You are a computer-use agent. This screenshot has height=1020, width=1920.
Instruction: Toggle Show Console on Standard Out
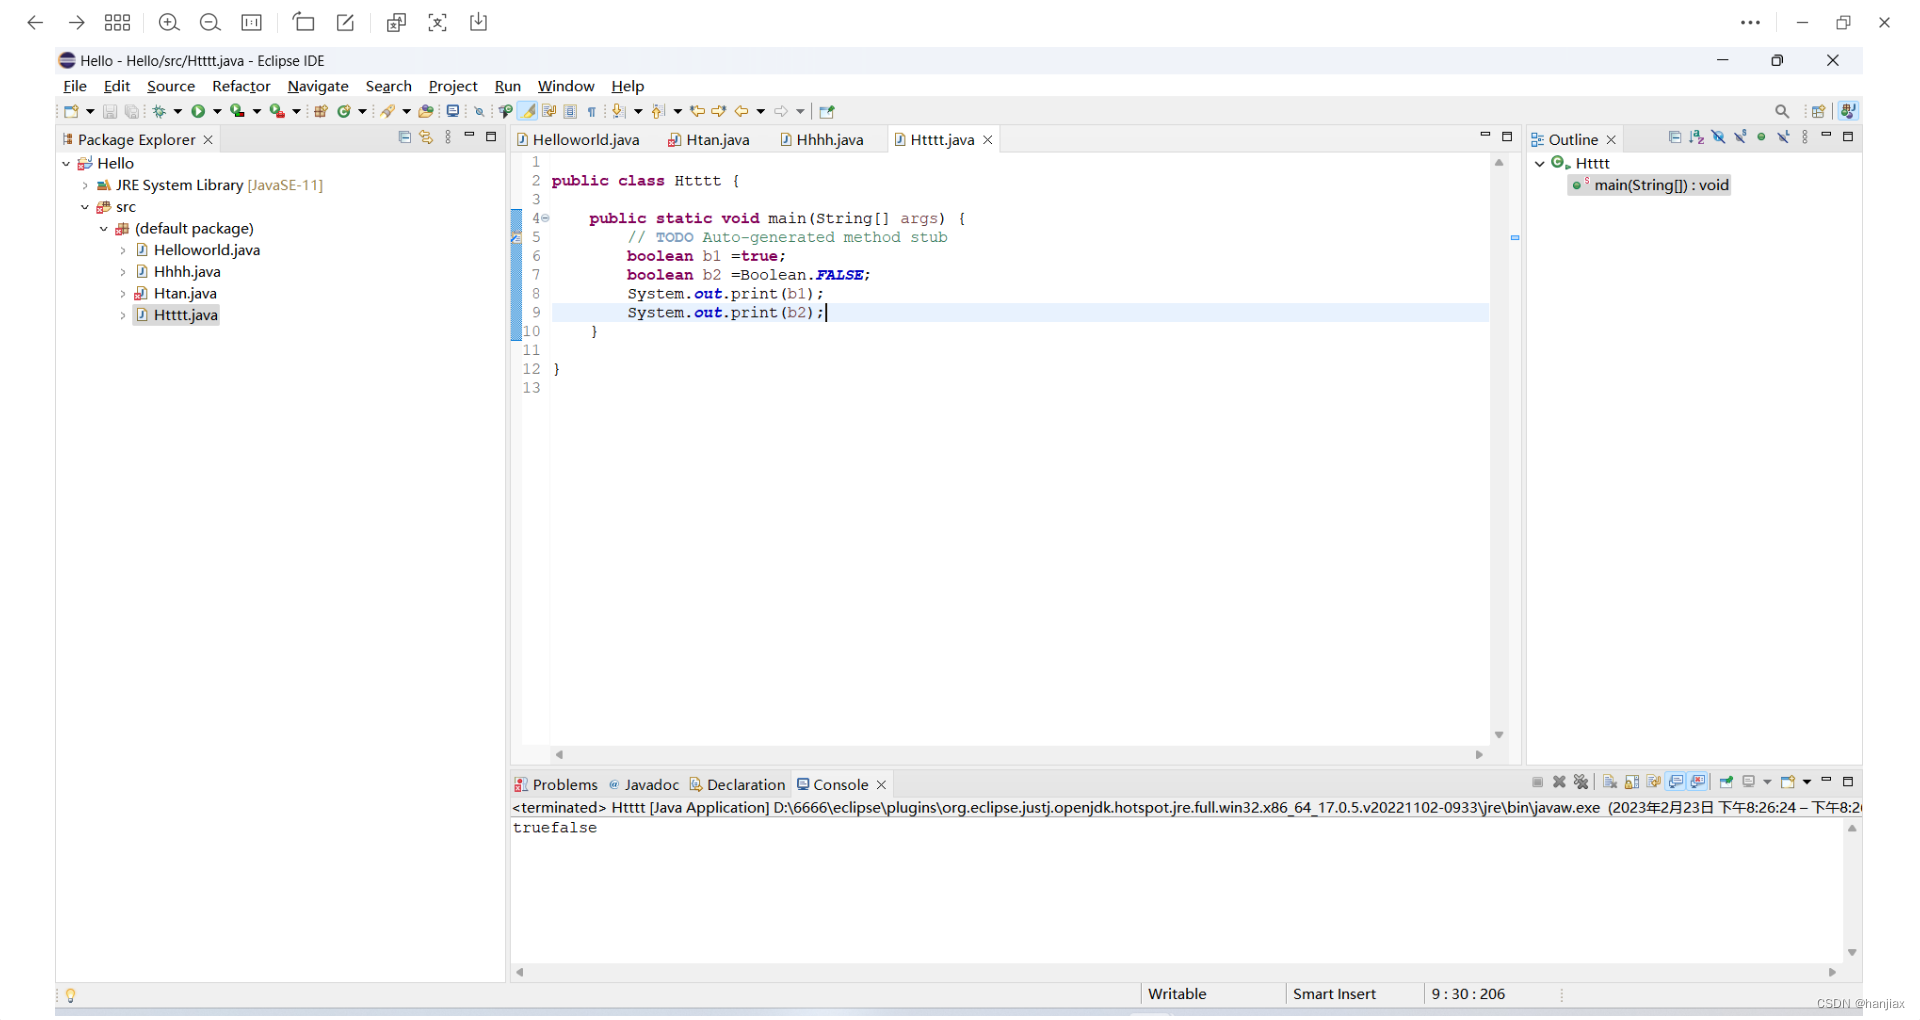pyautogui.click(x=1675, y=782)
